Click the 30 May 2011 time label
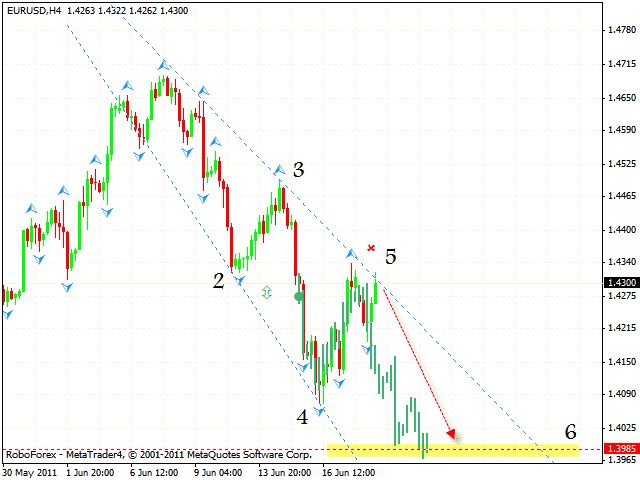Viewport: 640px width, 480px height. (x=30, y=473)
